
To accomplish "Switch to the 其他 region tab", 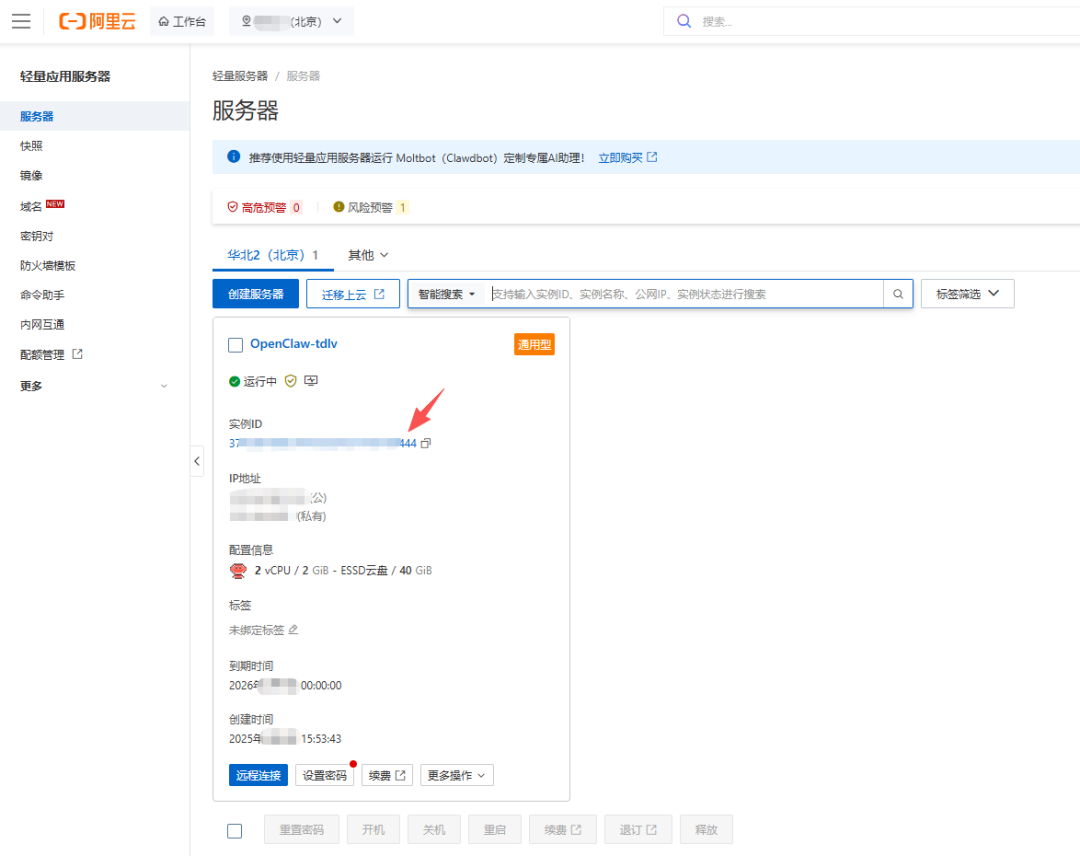I will pyautogui.click(x=367, y=255).
